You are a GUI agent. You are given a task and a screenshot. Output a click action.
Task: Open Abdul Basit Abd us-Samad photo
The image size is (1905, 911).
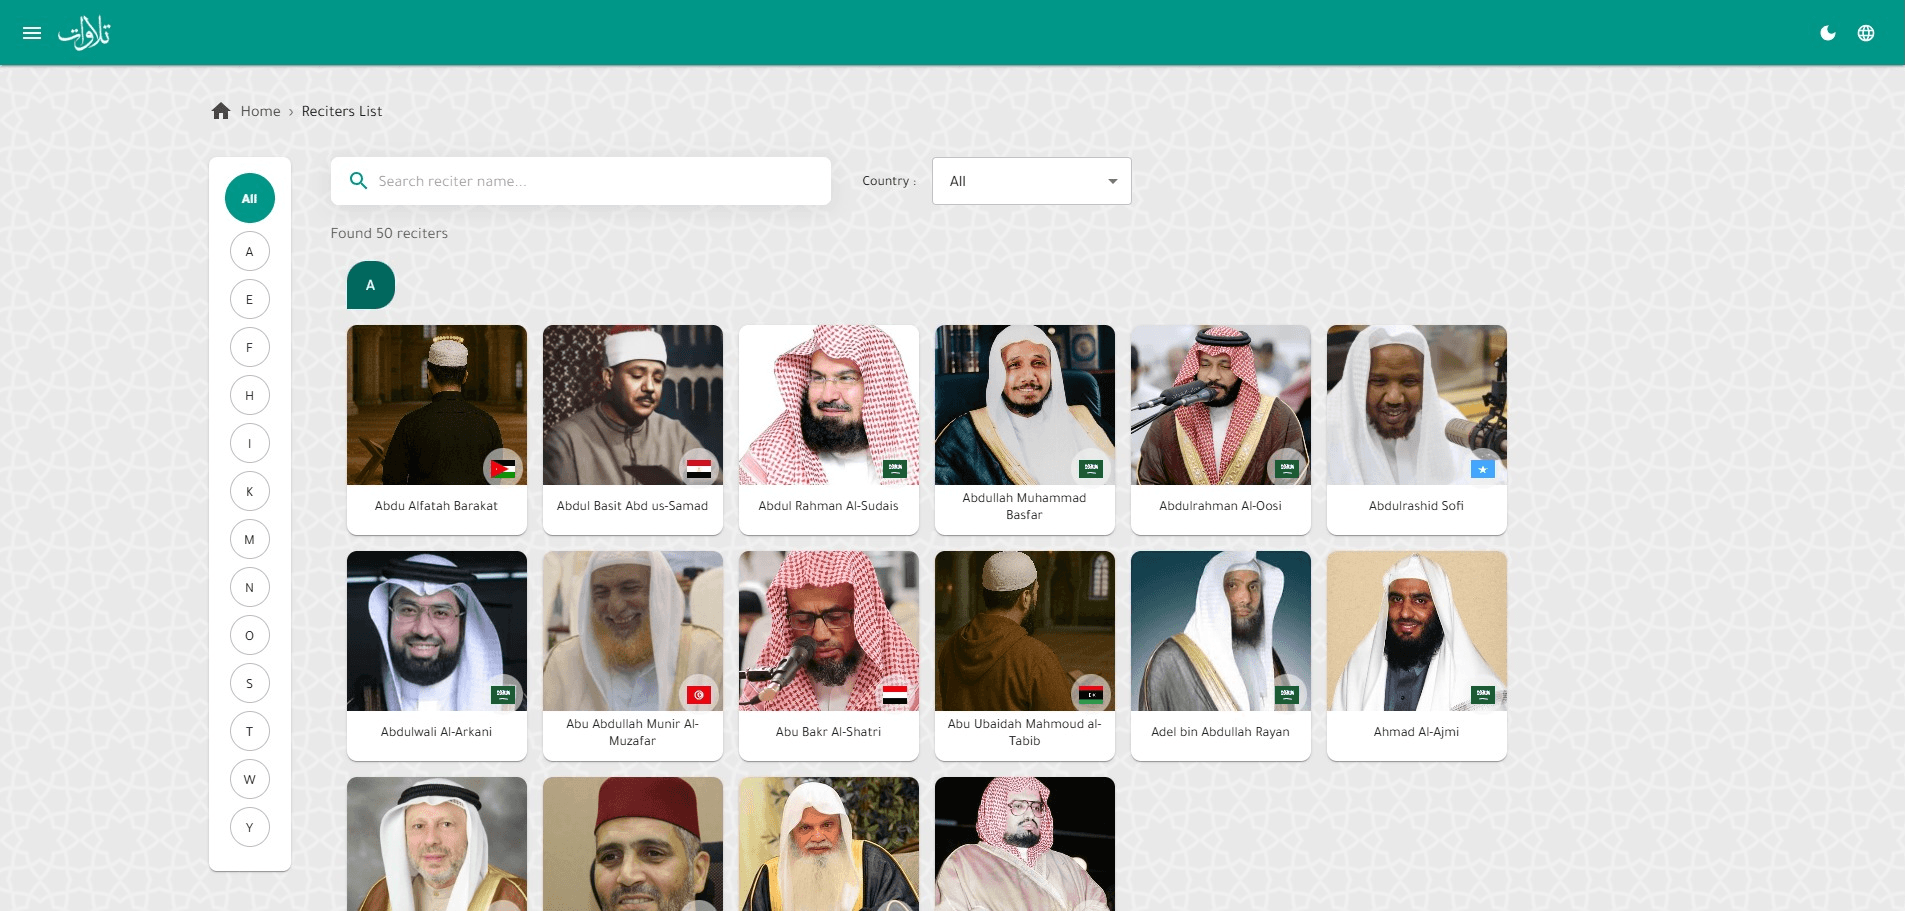point(633,405)
